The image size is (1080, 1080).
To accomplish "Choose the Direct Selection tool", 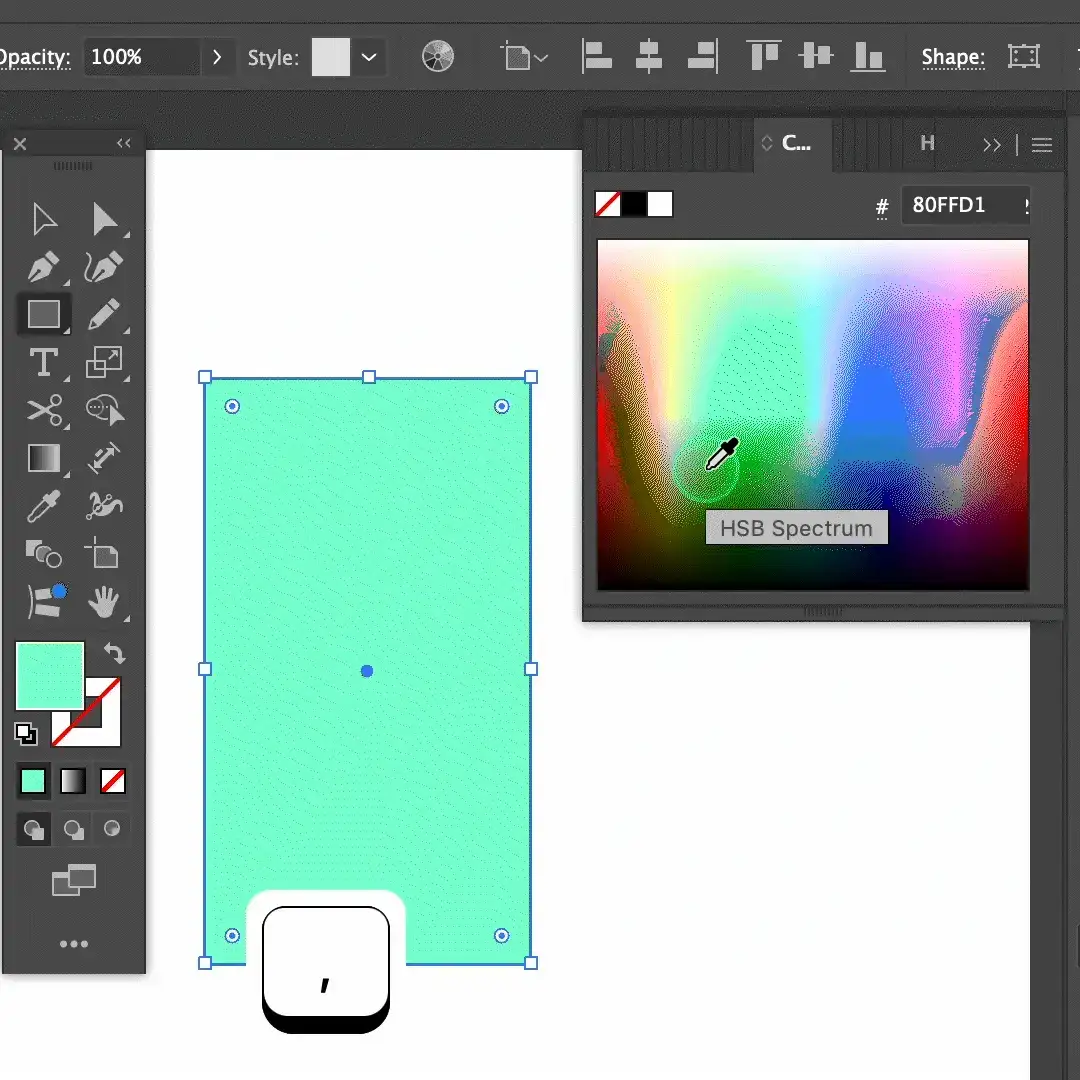I will (x=106, y=218).
